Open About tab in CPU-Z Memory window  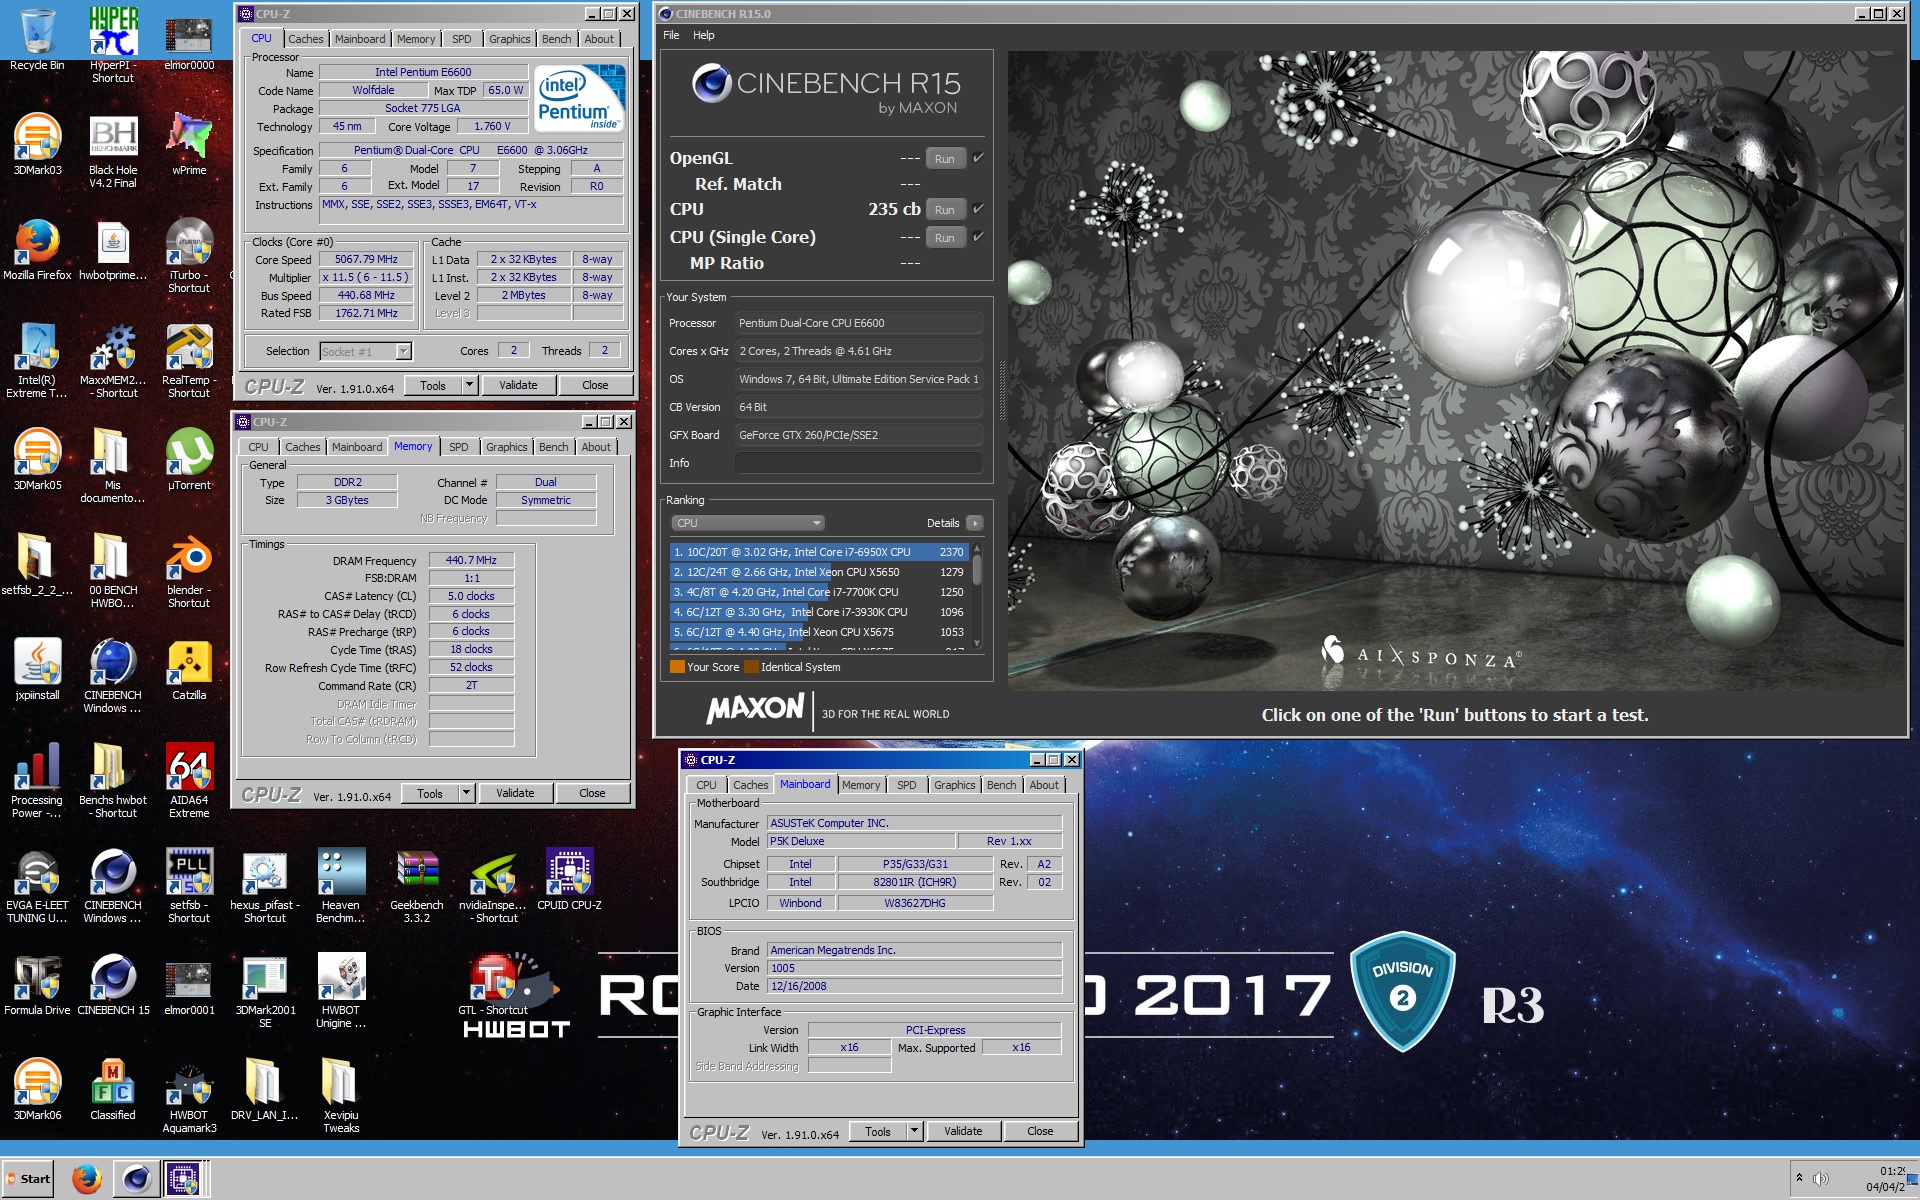596,447
